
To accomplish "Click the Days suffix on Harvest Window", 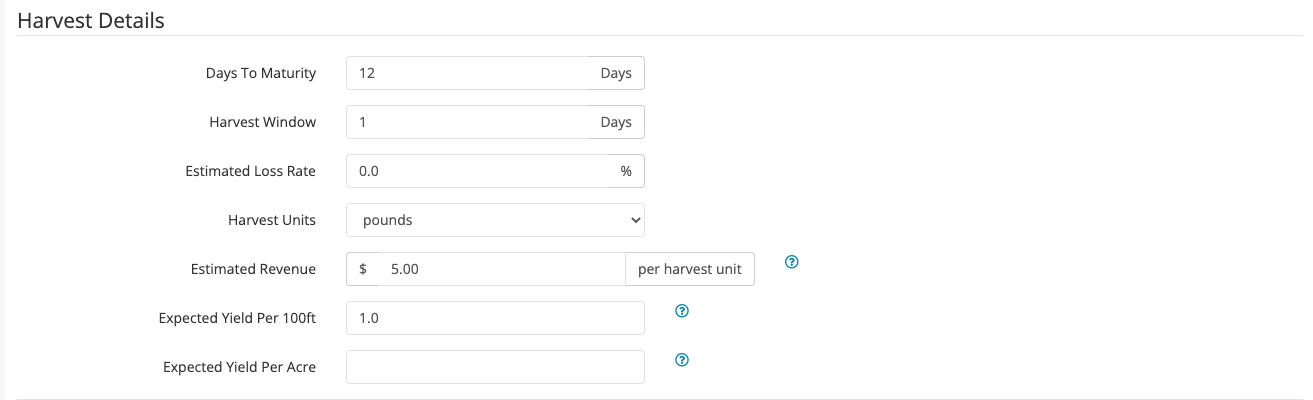I will pos(616,122).
